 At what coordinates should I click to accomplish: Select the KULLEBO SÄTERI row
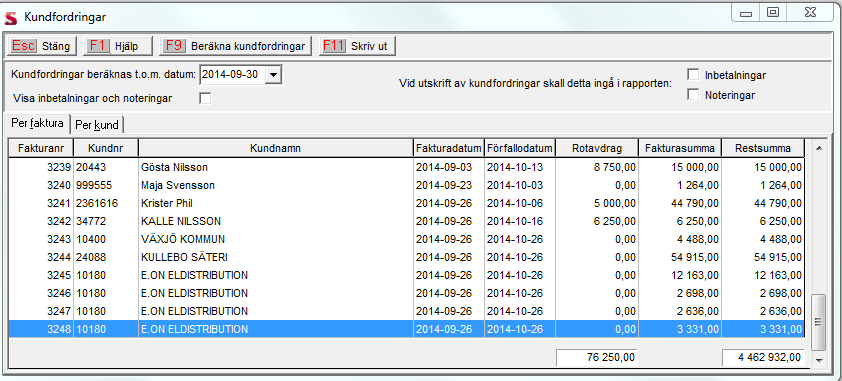click(407, 258)
